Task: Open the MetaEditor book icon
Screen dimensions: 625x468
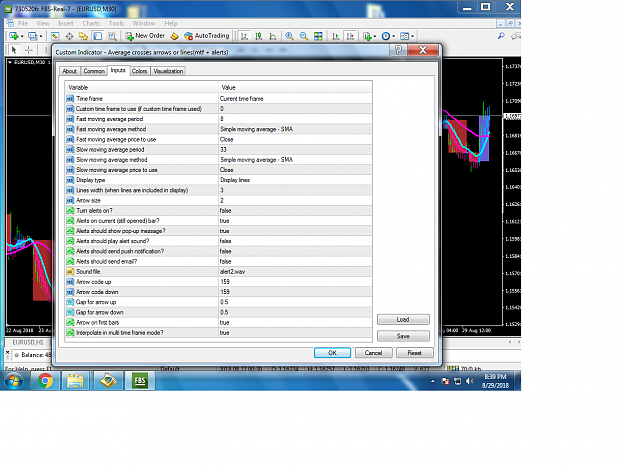Action: tap(174, 36)
